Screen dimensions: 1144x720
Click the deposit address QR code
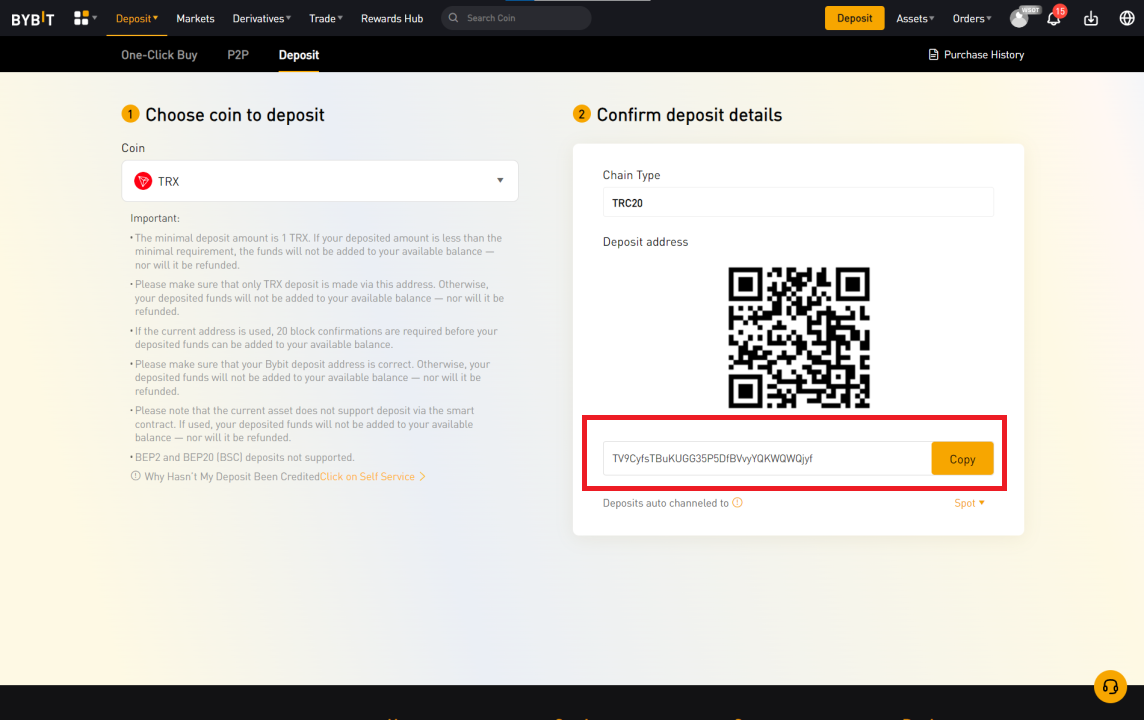(798, 337)
